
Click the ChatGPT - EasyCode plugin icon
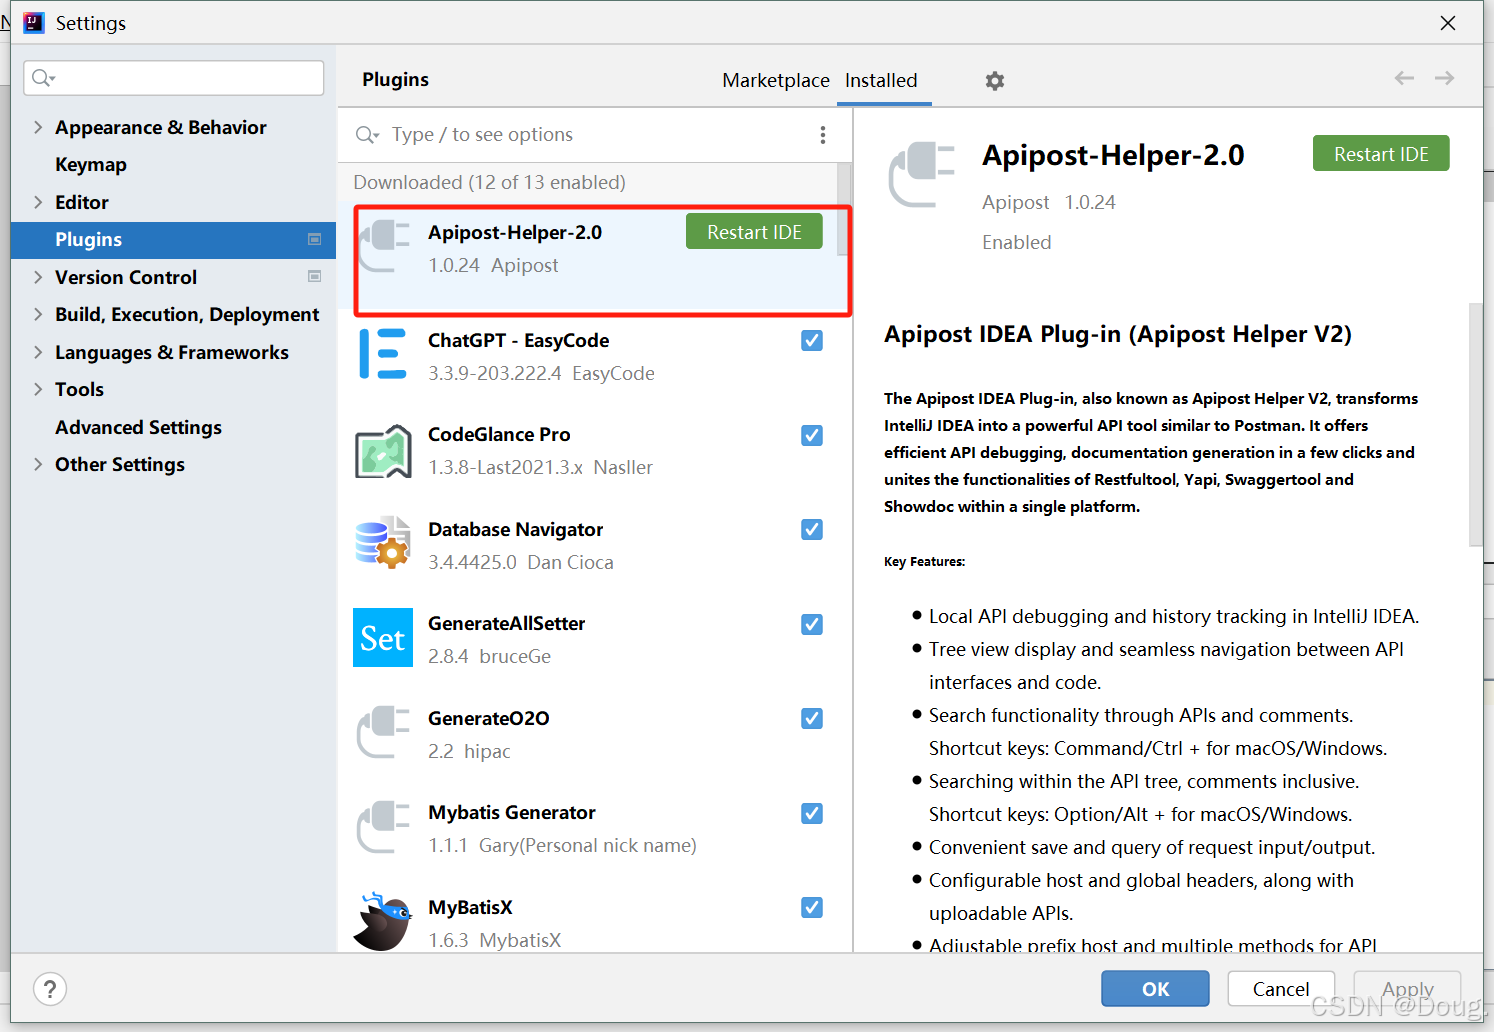click(x=383, y=354)
